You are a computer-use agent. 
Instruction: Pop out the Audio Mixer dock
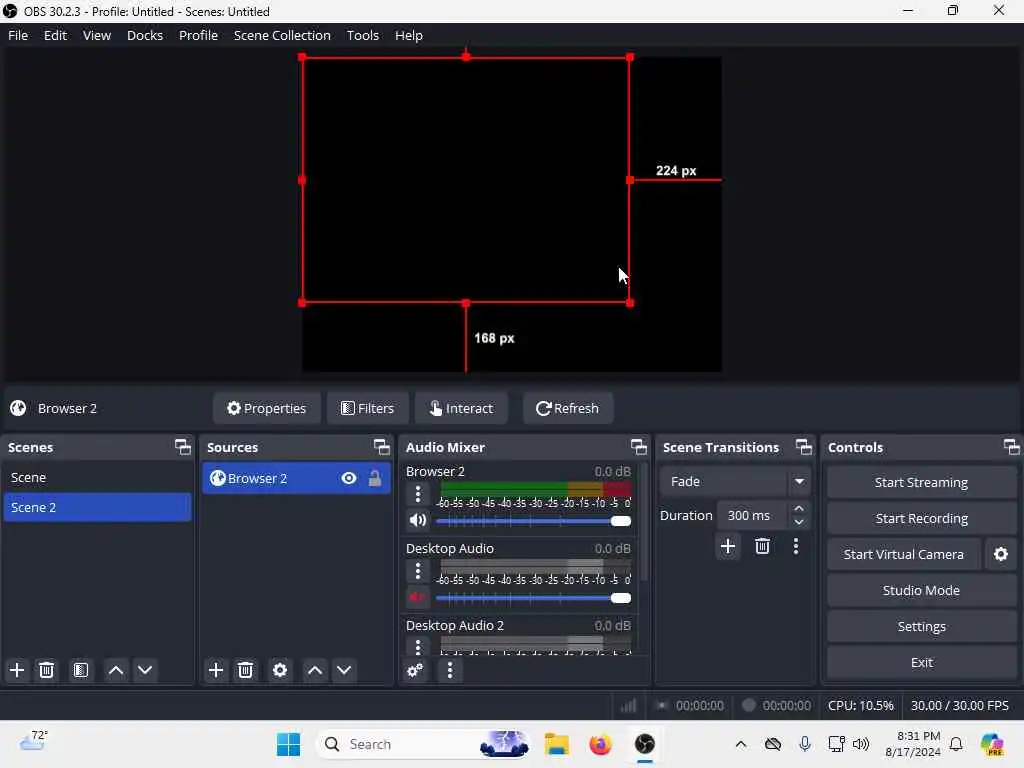point(639,447)
